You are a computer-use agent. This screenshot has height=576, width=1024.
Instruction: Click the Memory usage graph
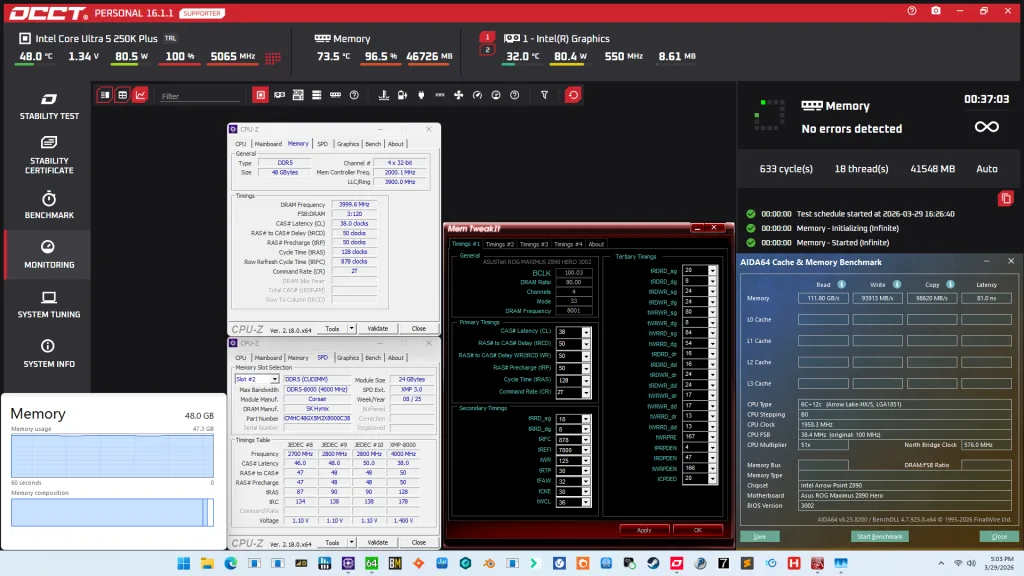[x=112, y=456]
